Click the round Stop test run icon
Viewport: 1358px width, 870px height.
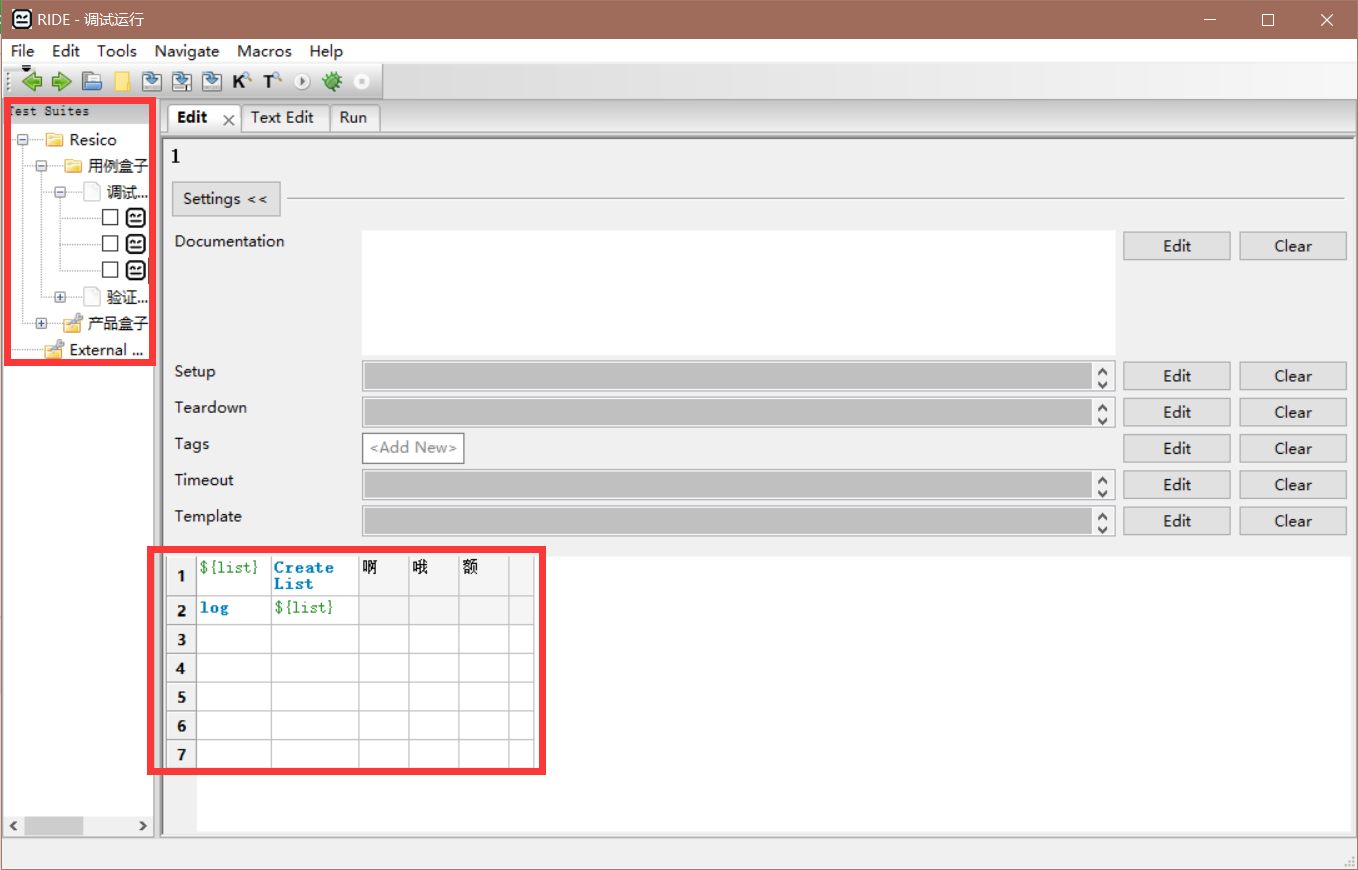pos(362,82)
